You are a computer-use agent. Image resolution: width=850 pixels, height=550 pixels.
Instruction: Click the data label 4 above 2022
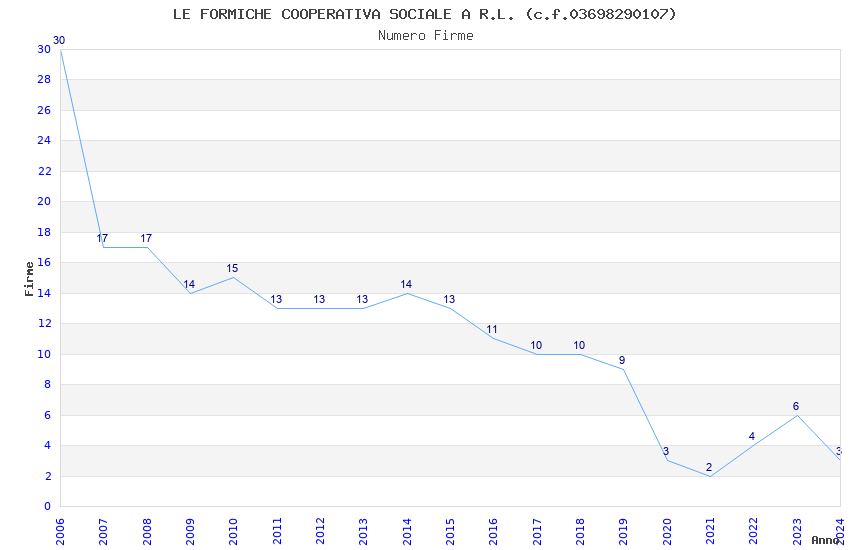click(x=752, y=436)
